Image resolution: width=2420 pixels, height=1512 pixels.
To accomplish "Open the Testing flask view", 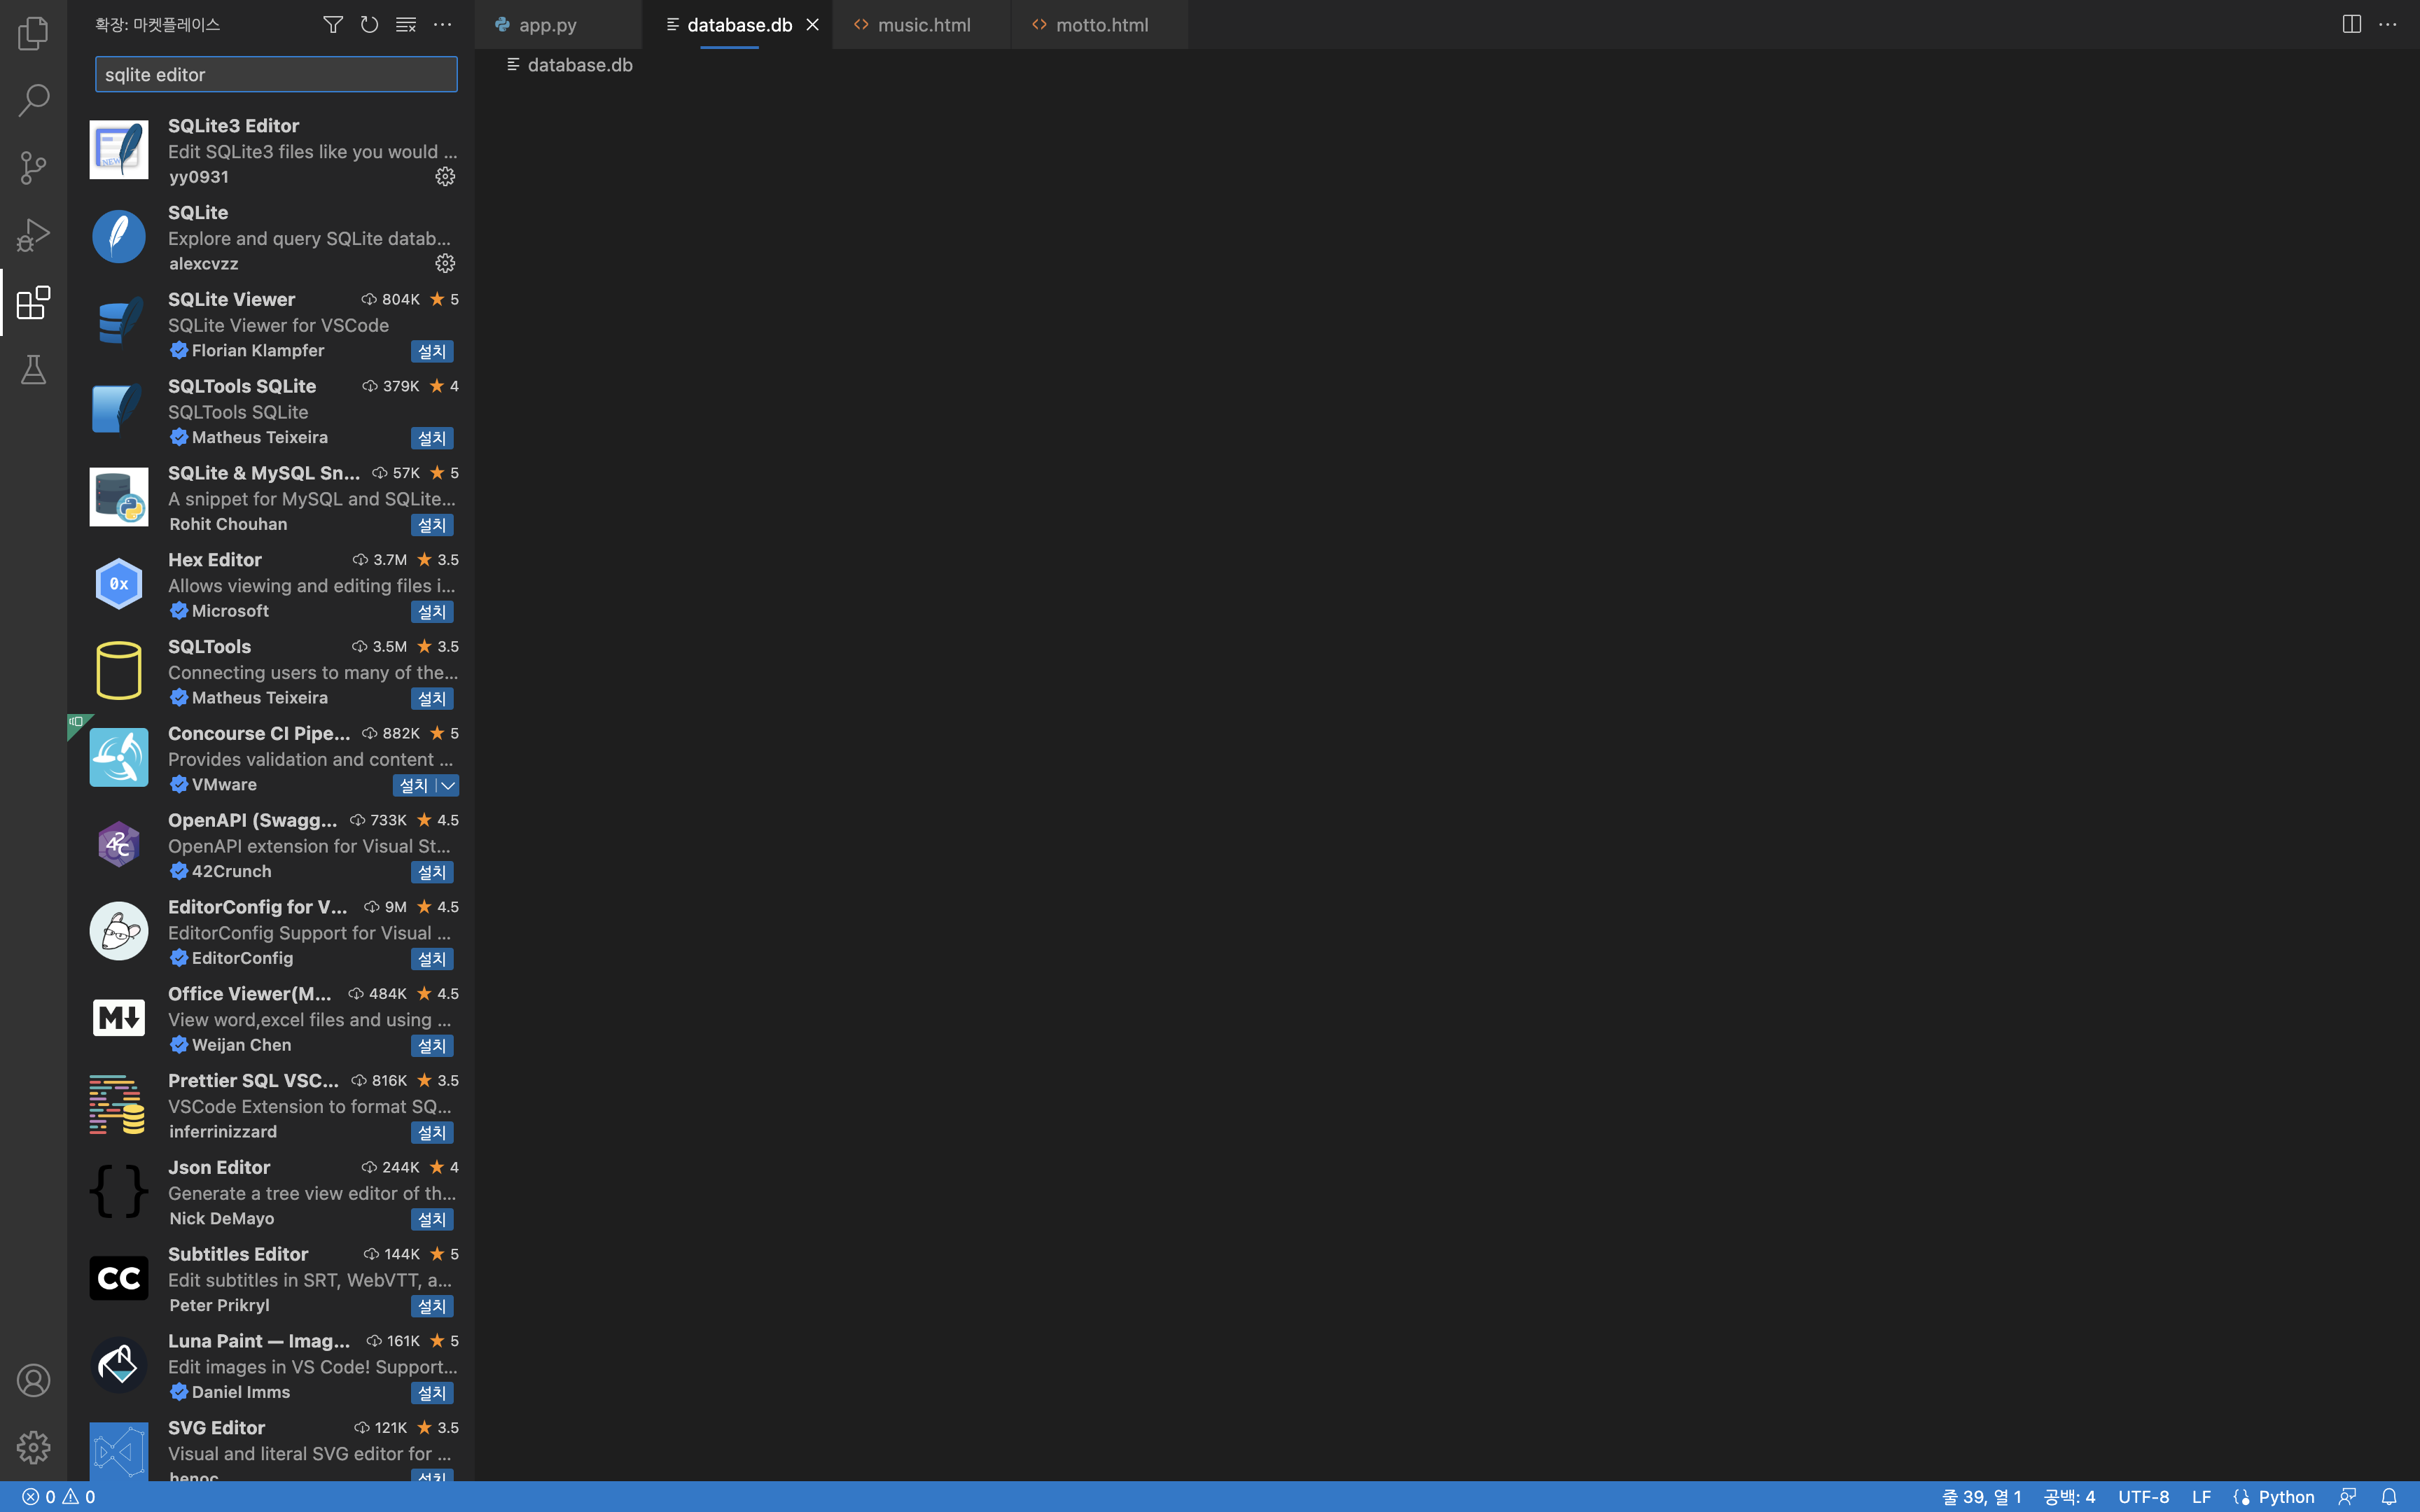I will (33, 370).
